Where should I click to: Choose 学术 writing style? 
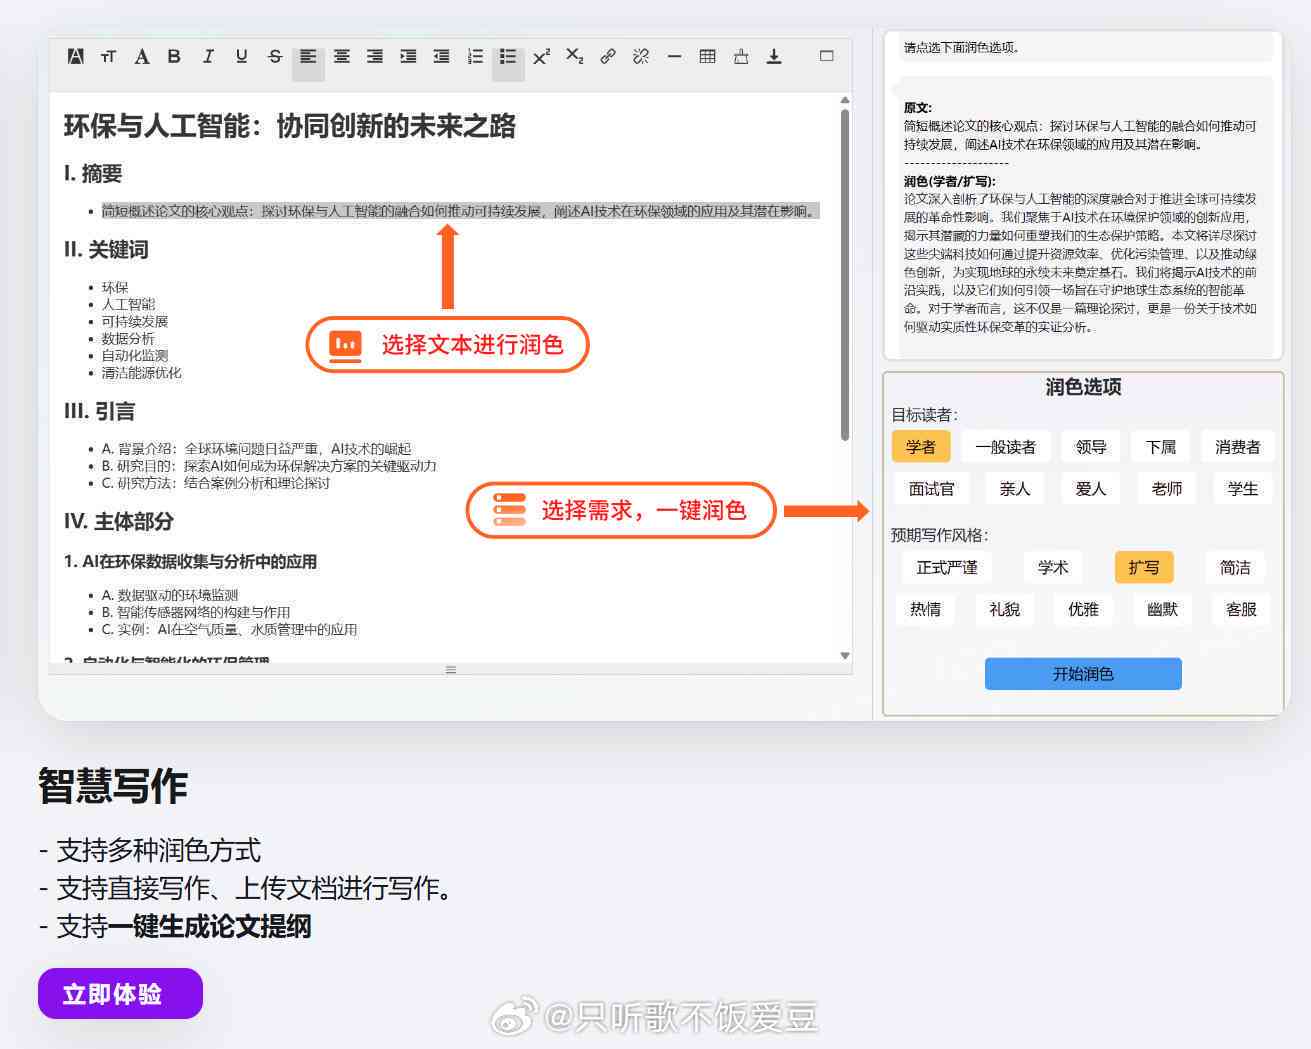tap(1053, 568)
